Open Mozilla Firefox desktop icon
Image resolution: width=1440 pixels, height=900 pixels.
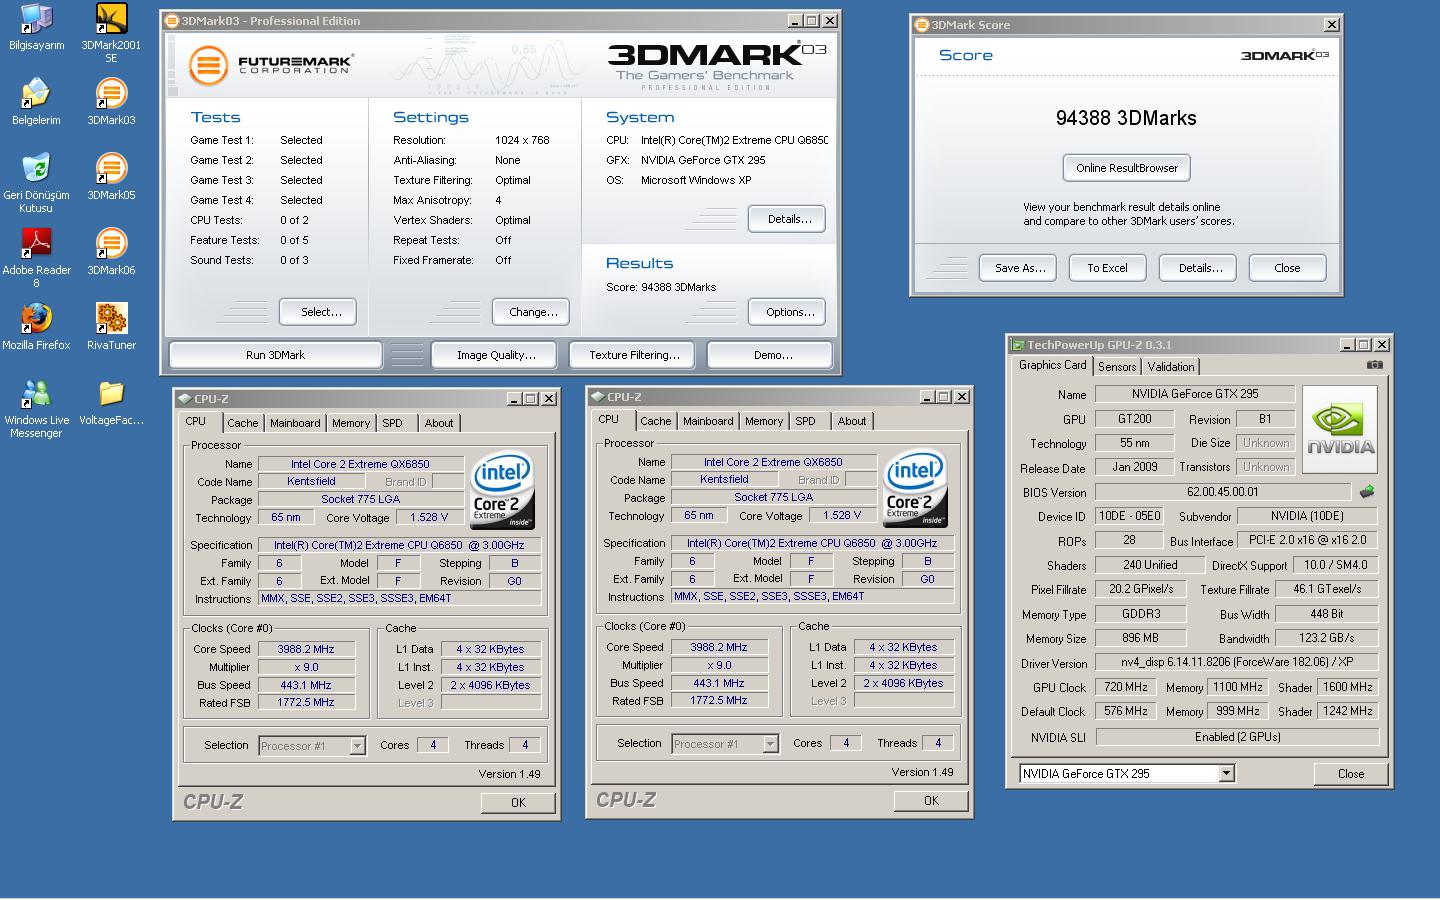pos(36,327)
